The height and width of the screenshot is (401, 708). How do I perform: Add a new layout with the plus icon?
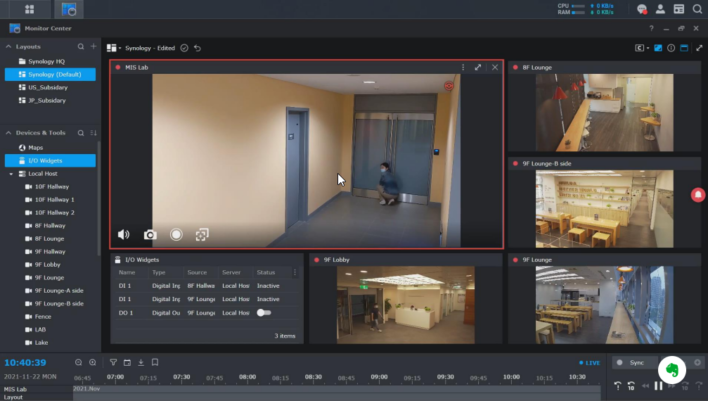tap(94, 47)
